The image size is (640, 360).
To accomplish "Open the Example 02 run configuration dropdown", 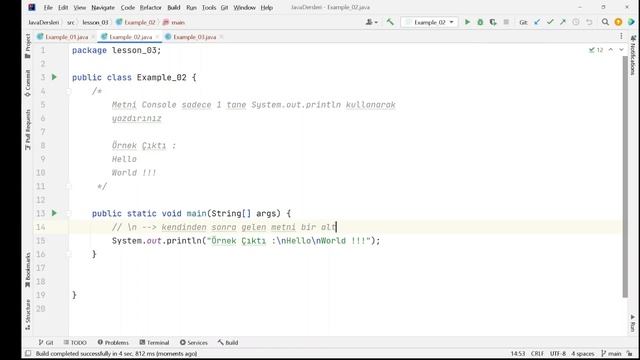I will [429, 22].
